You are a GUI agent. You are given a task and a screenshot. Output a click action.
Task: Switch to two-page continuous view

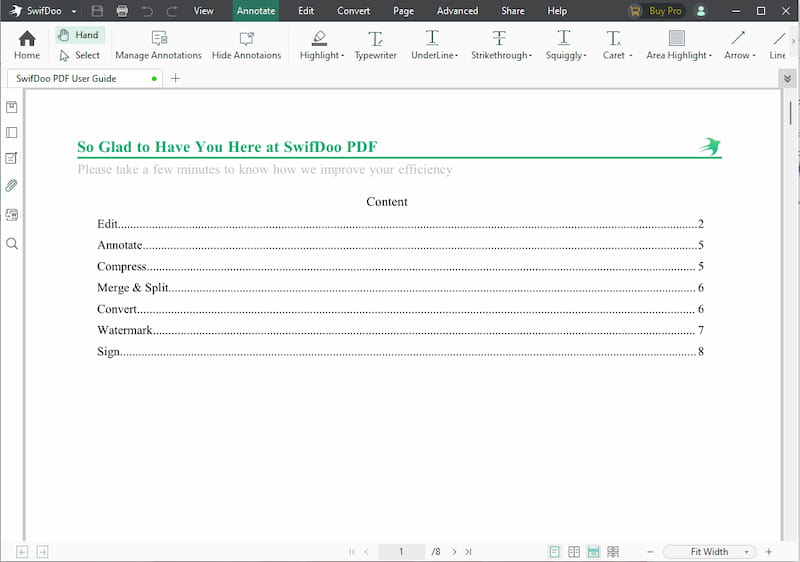point(613,551)
